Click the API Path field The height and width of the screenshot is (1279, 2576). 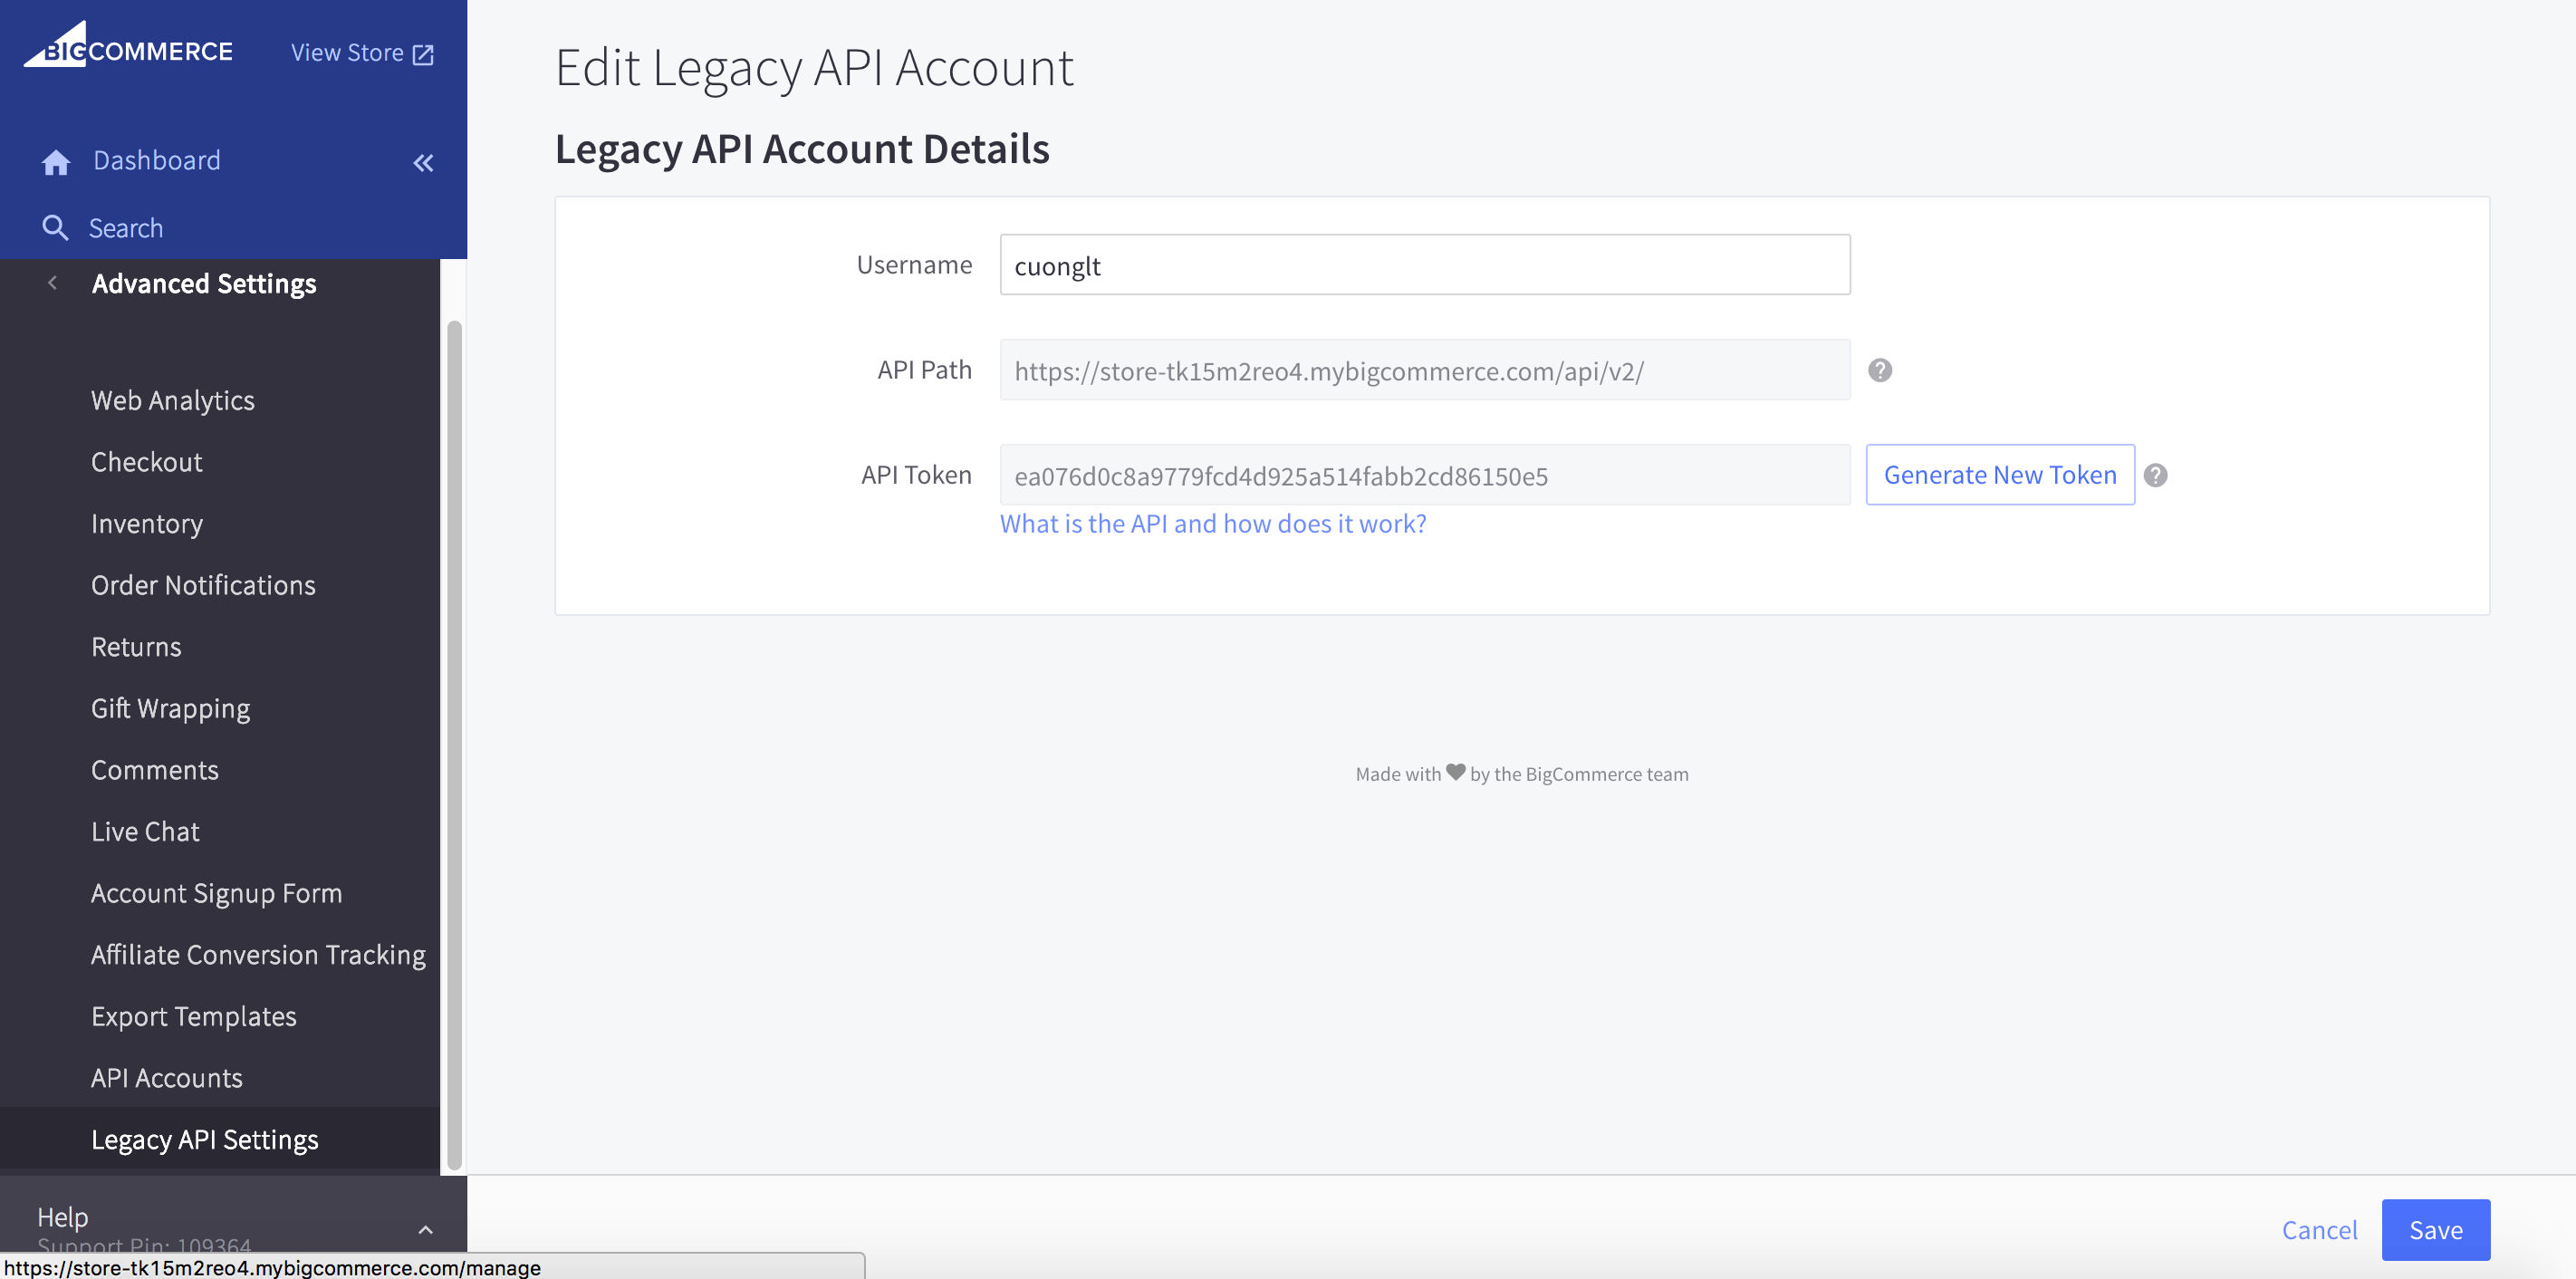1425,370
